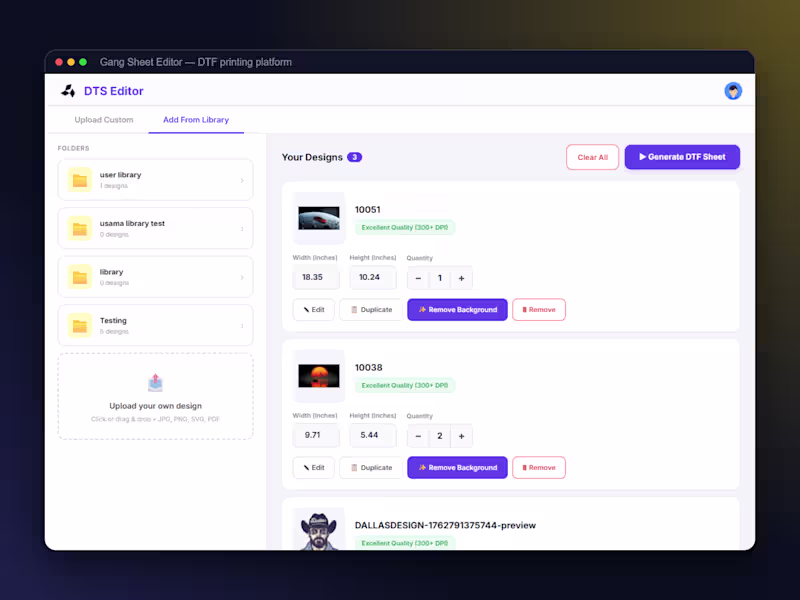Expand the usama library test chevron

coord(242,229)
